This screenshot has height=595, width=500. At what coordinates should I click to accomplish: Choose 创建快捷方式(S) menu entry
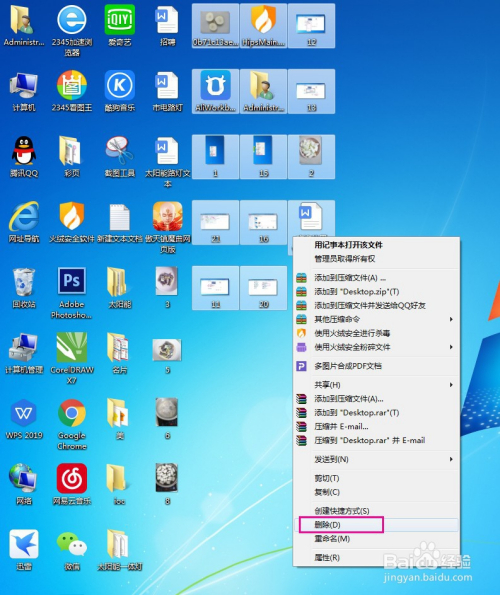(x=376, y=511)
